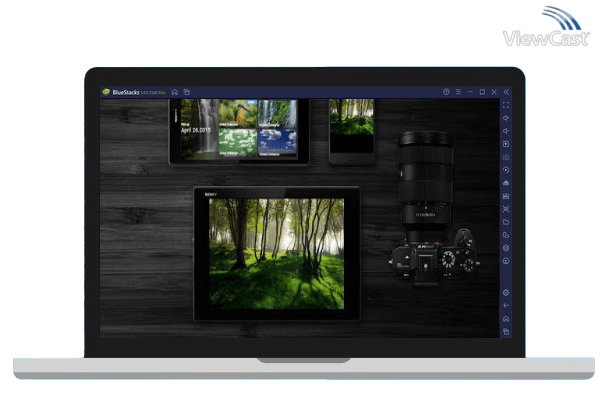602x414 pixels.
Task: Open the media folder sidebar icon
Action: (506, 222)
